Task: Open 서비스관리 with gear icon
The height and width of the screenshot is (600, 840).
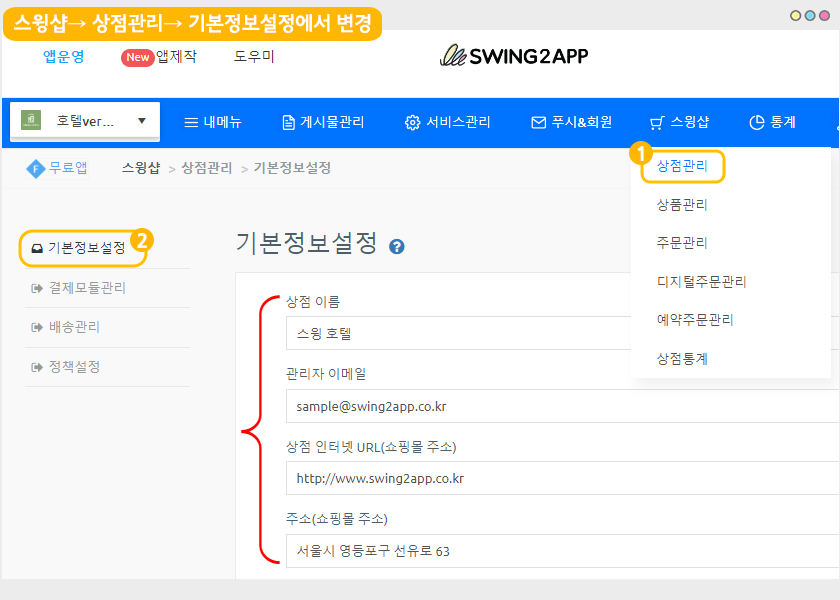Action: tap(447, 122)
